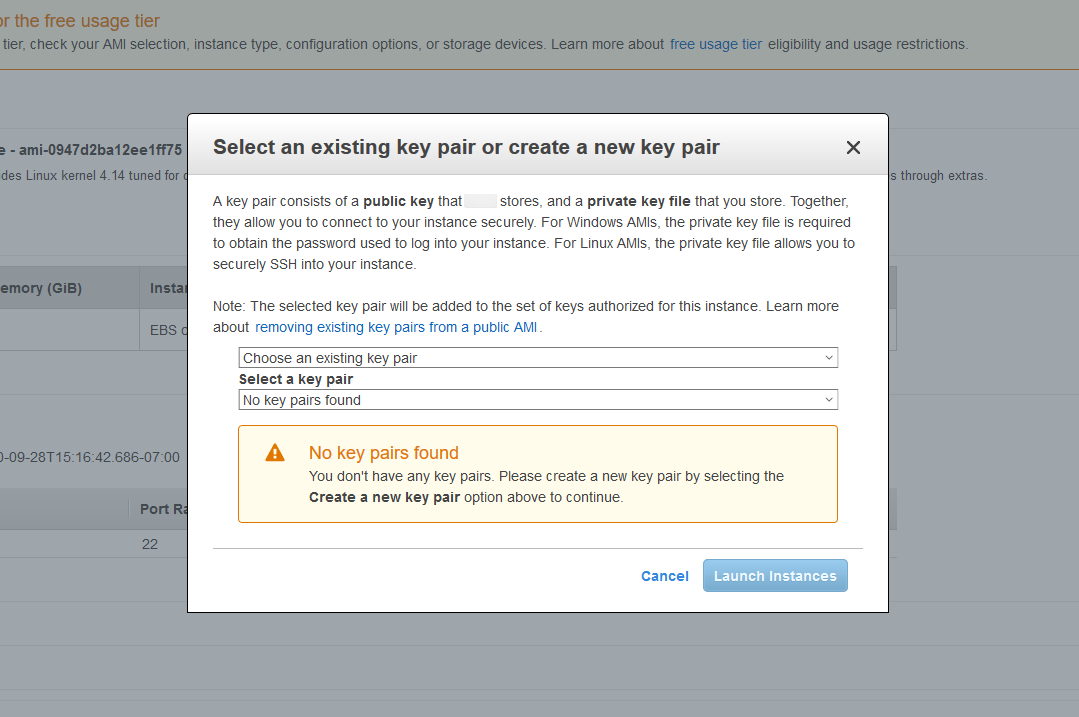Click the bold 'Create a new key pair' text
This screenshot has height=717, width=1079.
384,497
